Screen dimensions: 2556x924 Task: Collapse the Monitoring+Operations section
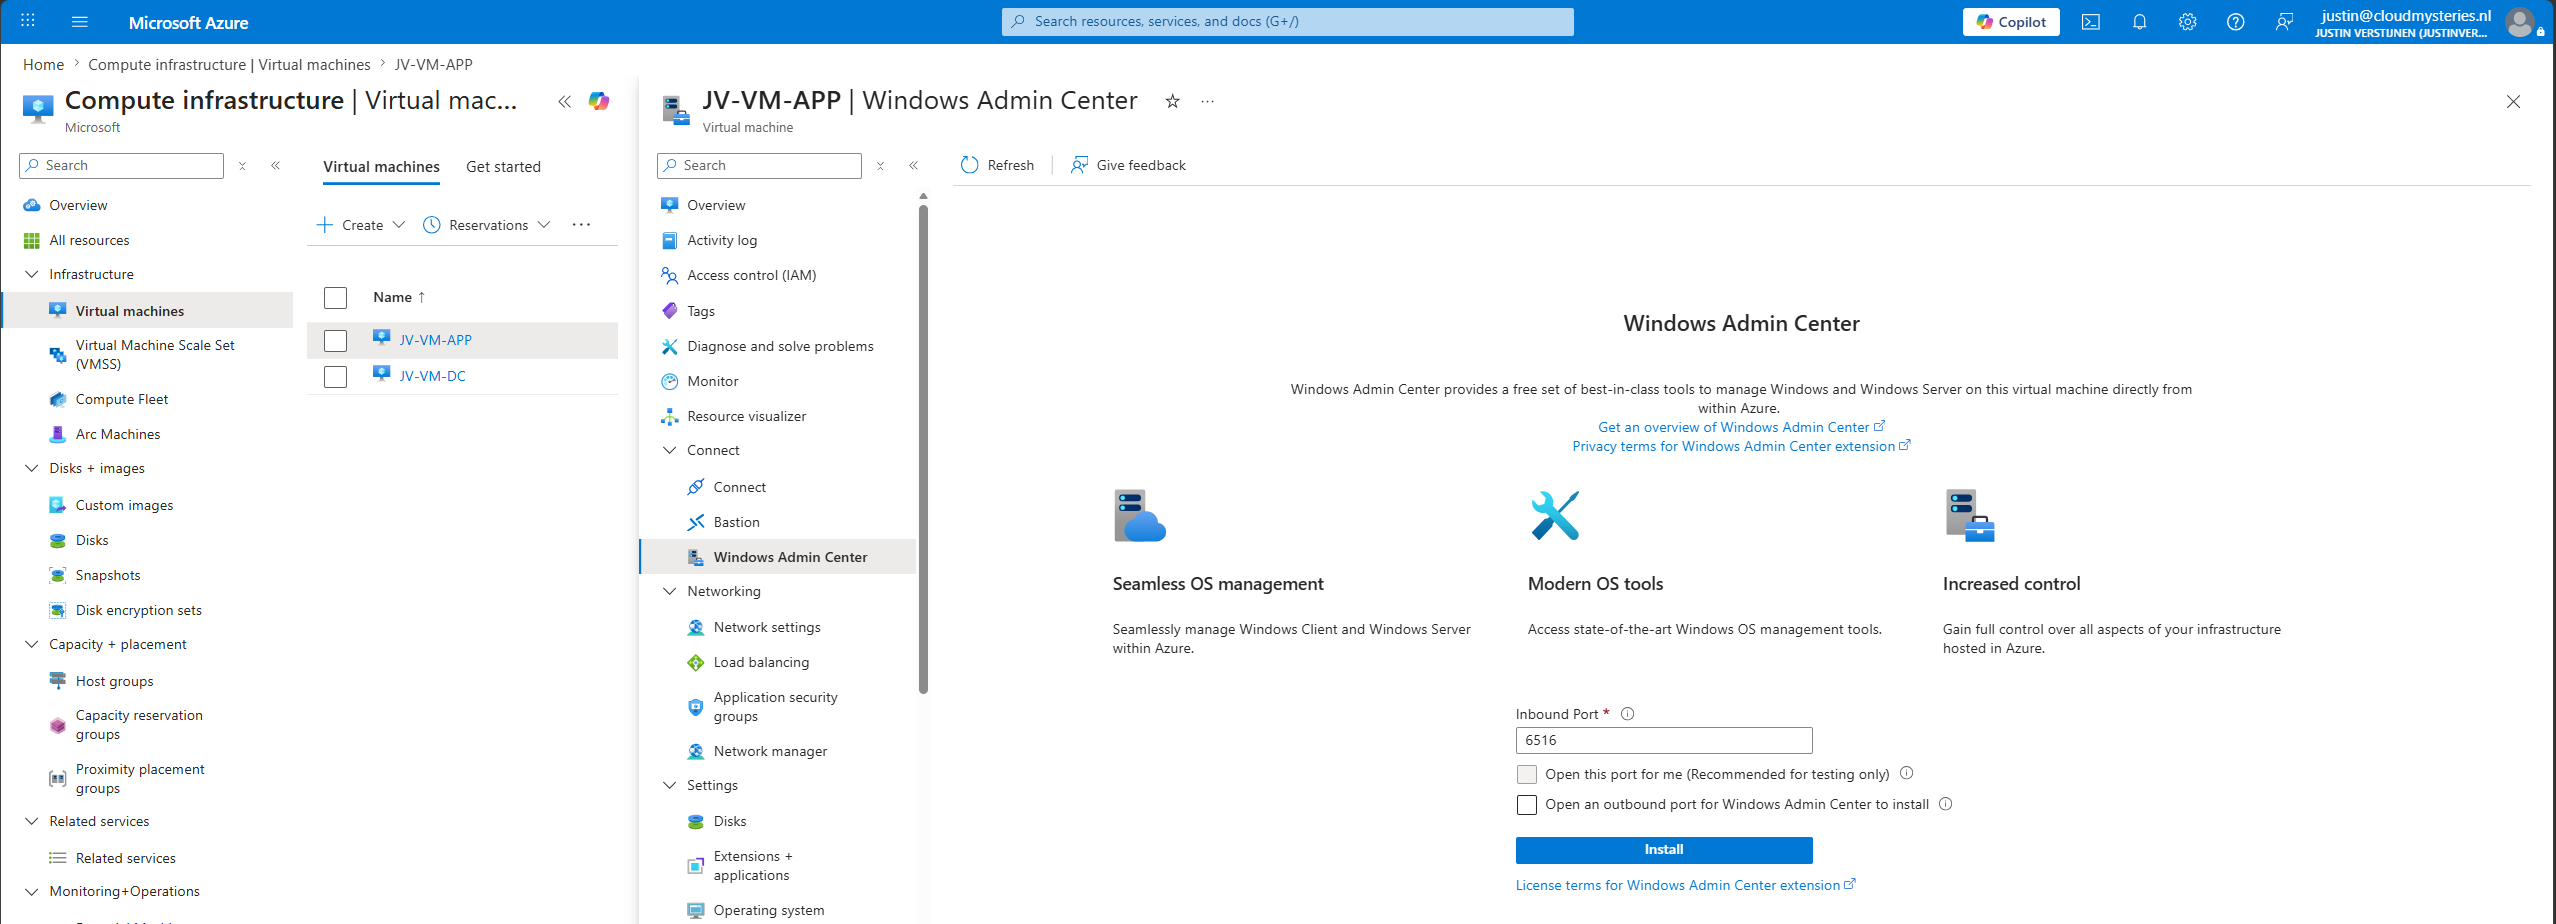pyautogui.click(x=31, y=891)
